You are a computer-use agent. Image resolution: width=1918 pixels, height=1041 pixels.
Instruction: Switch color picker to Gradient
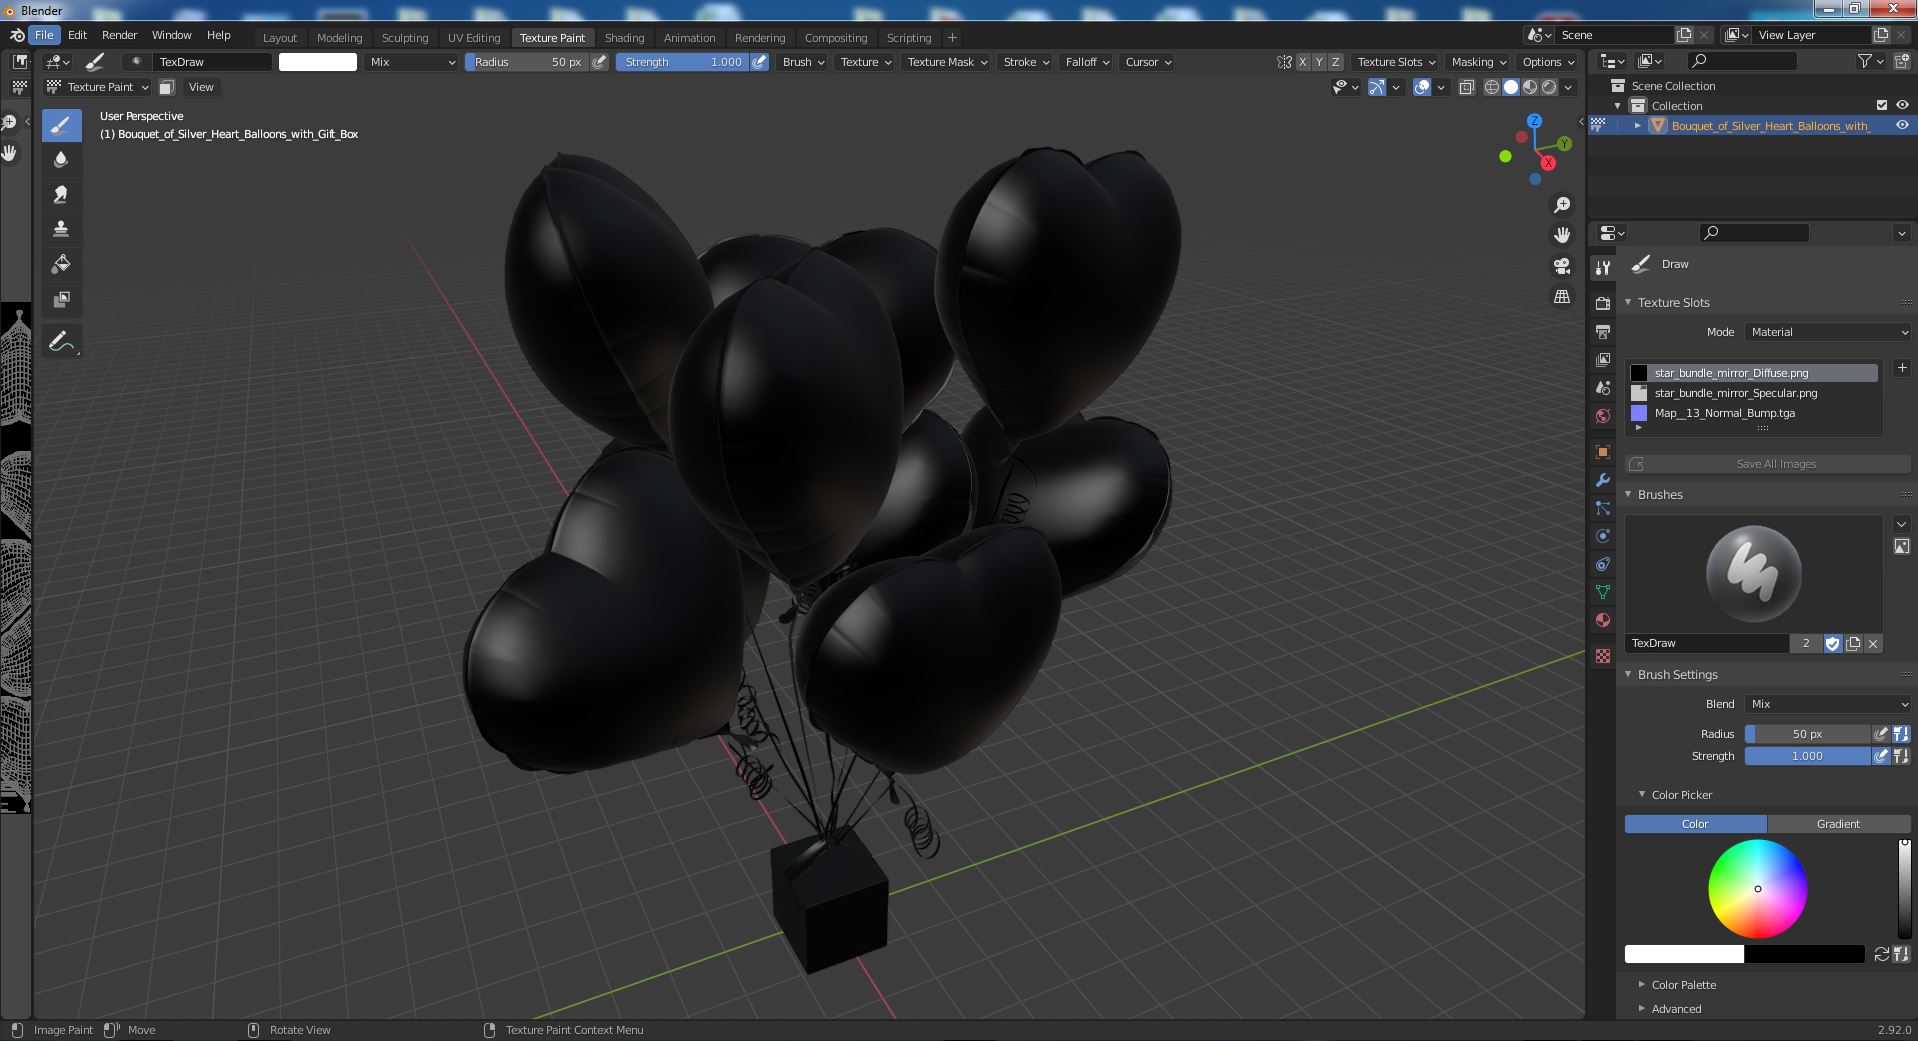[1838, 824]
